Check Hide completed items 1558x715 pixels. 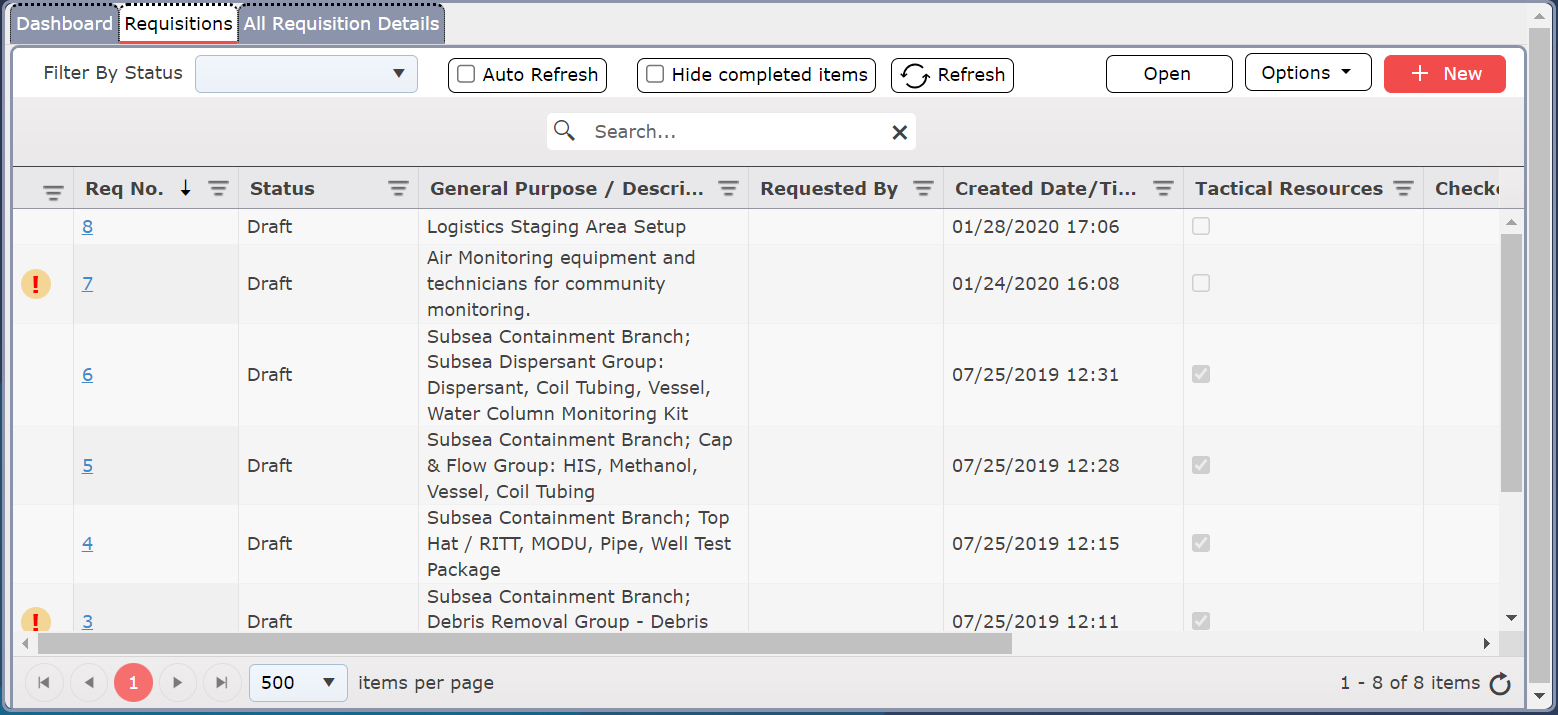point(655,74)
